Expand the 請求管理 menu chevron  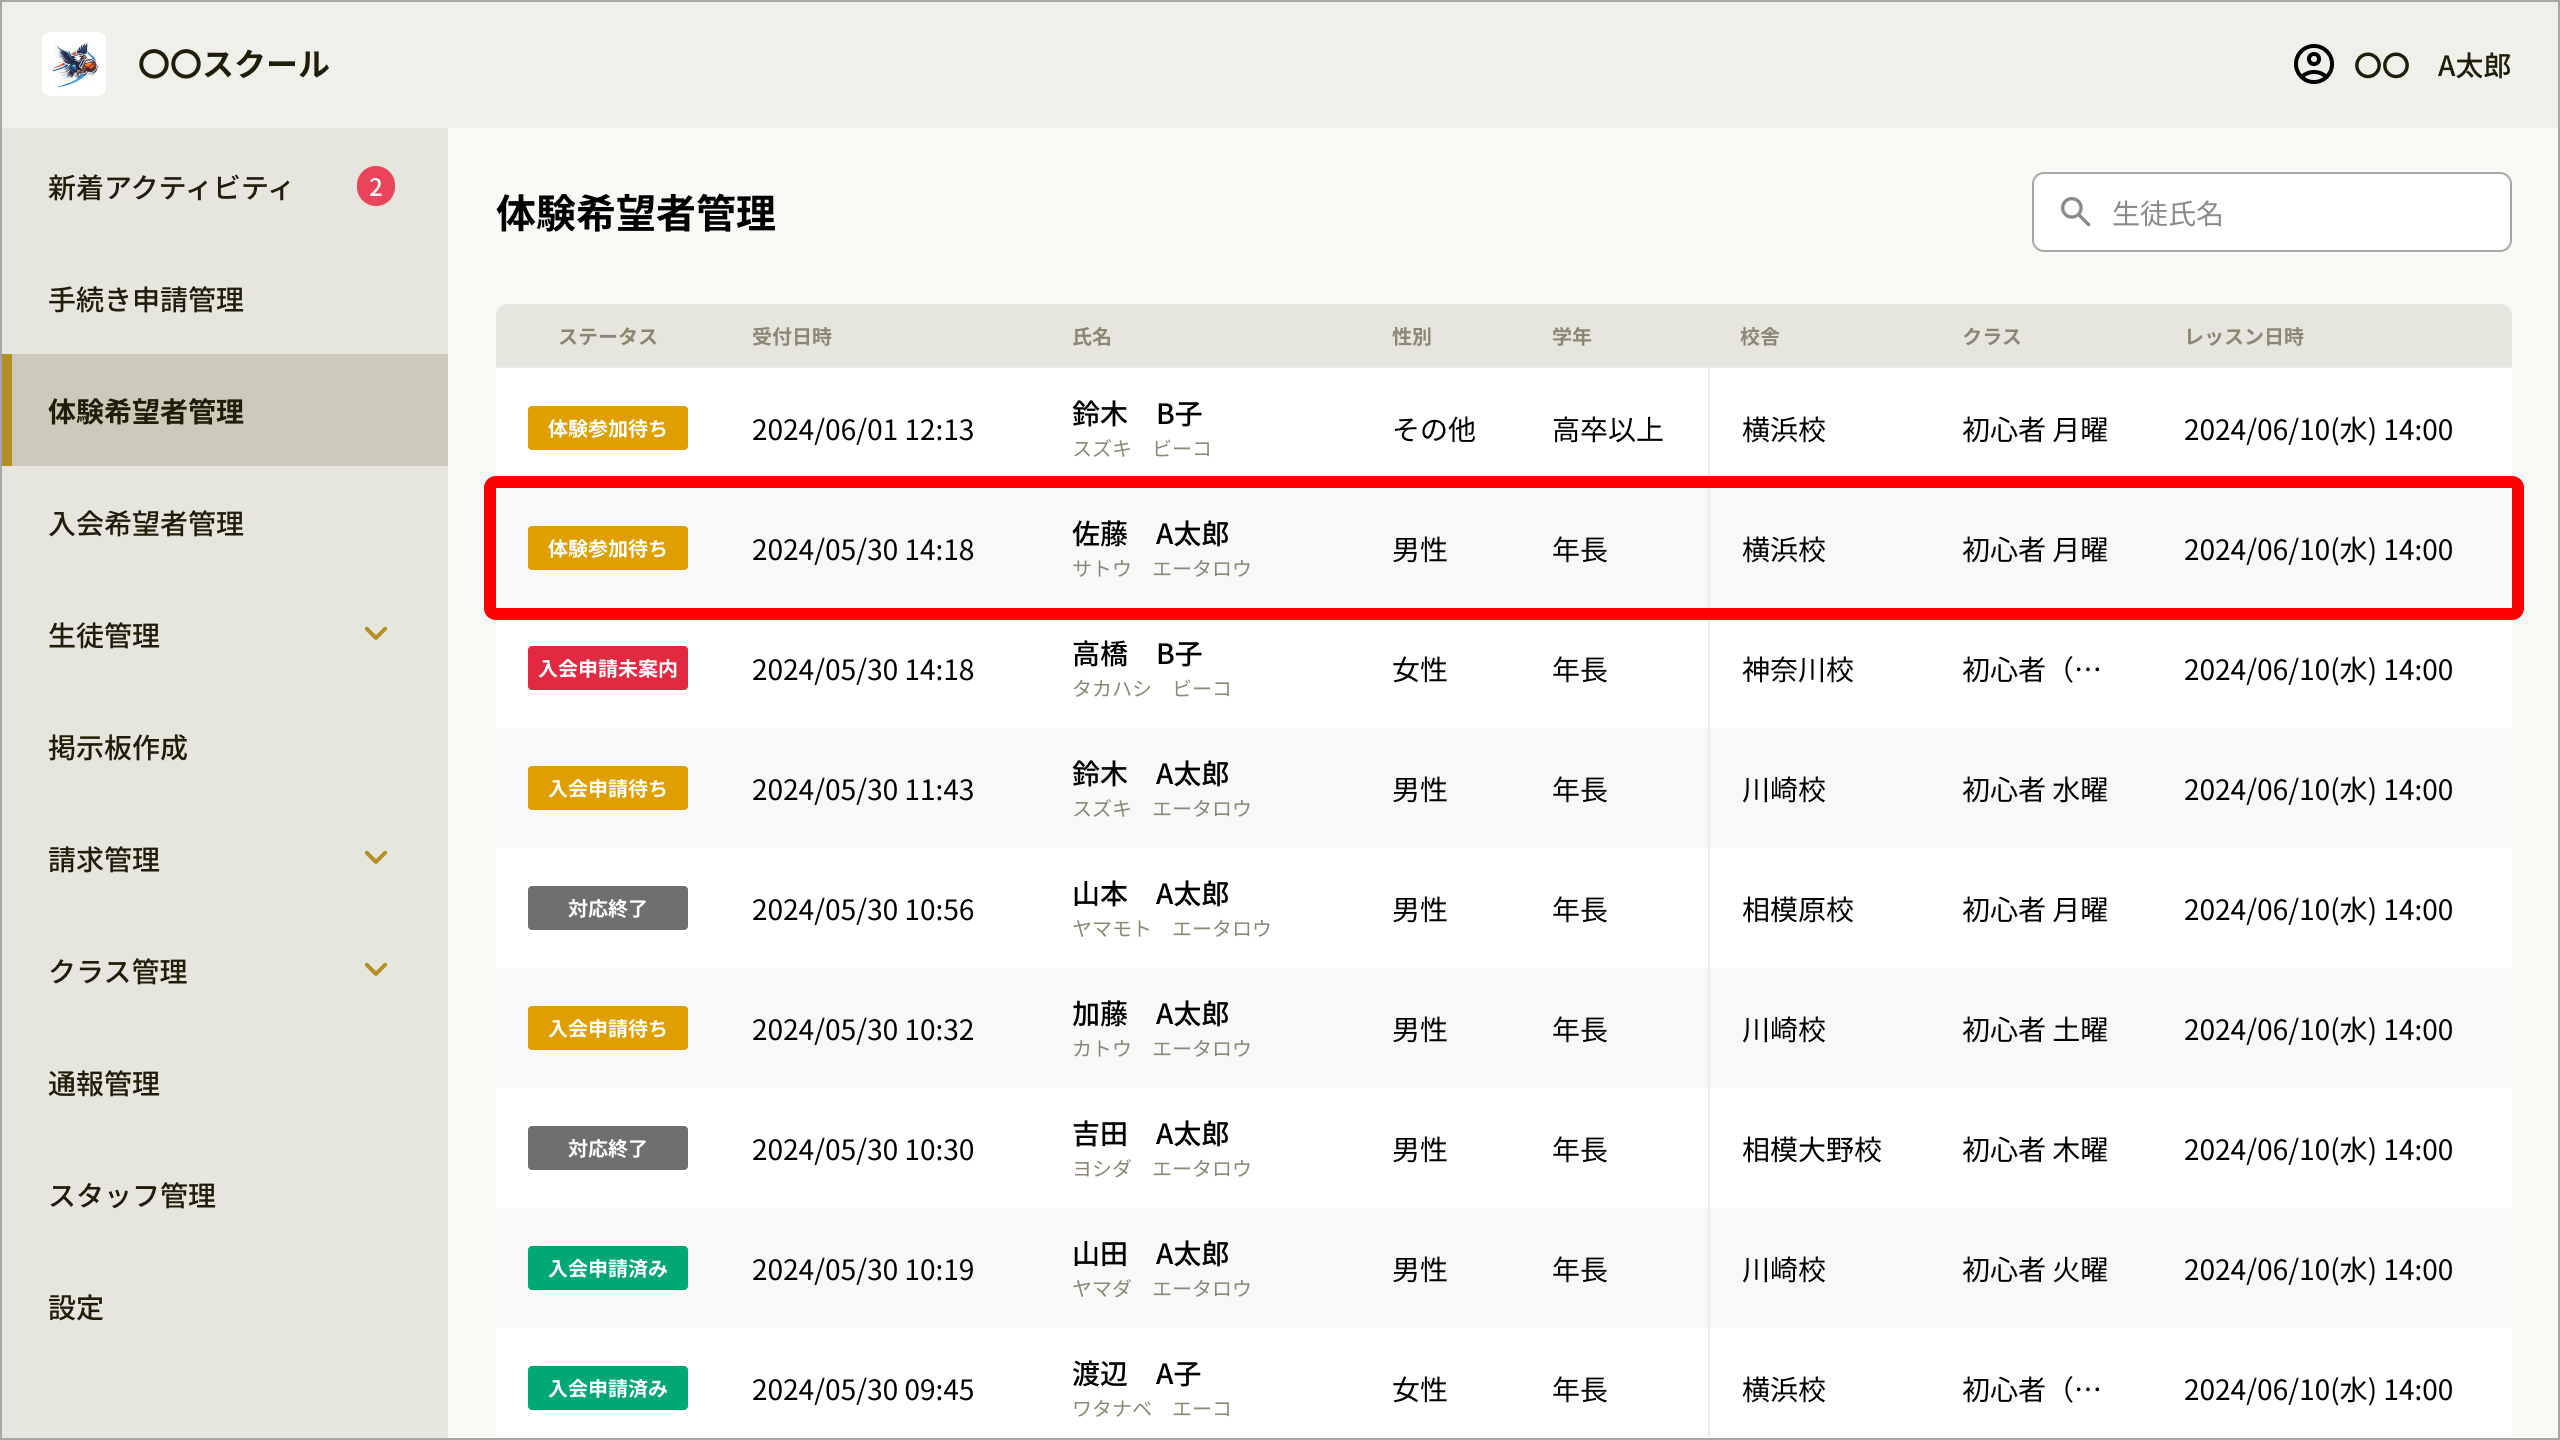coord(376,857)
